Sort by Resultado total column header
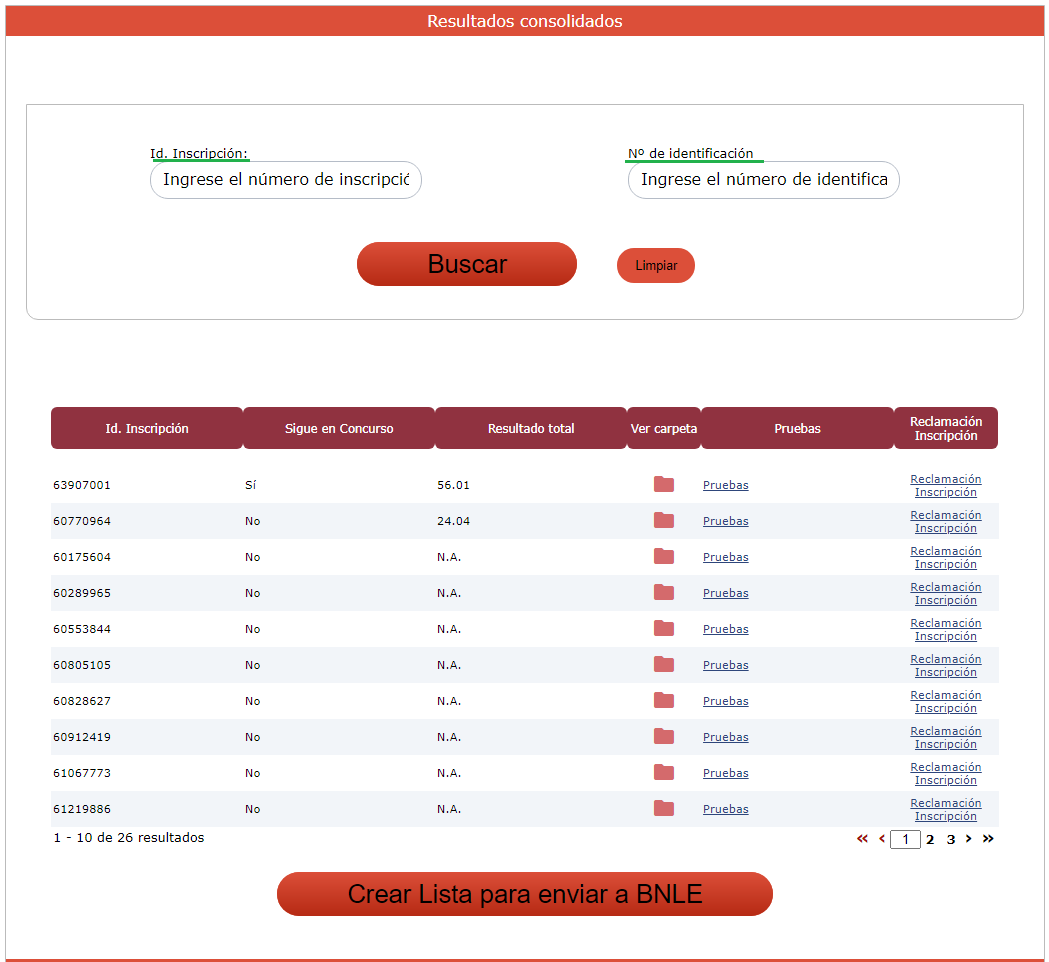This screenshot has width=1049, height=962. pos(531,428)
